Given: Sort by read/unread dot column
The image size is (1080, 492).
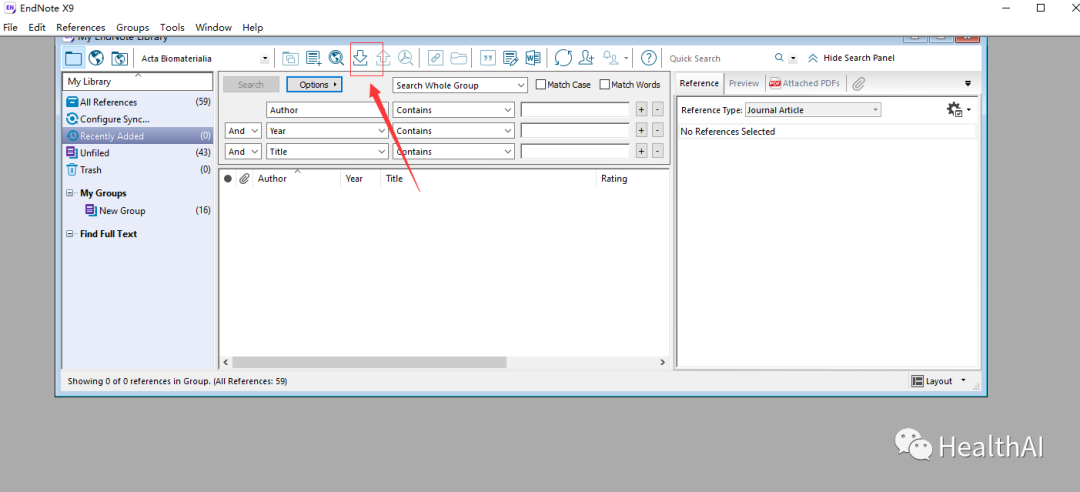Looking at the screenshot, I should pyautogui.click(x=228, y=178).
